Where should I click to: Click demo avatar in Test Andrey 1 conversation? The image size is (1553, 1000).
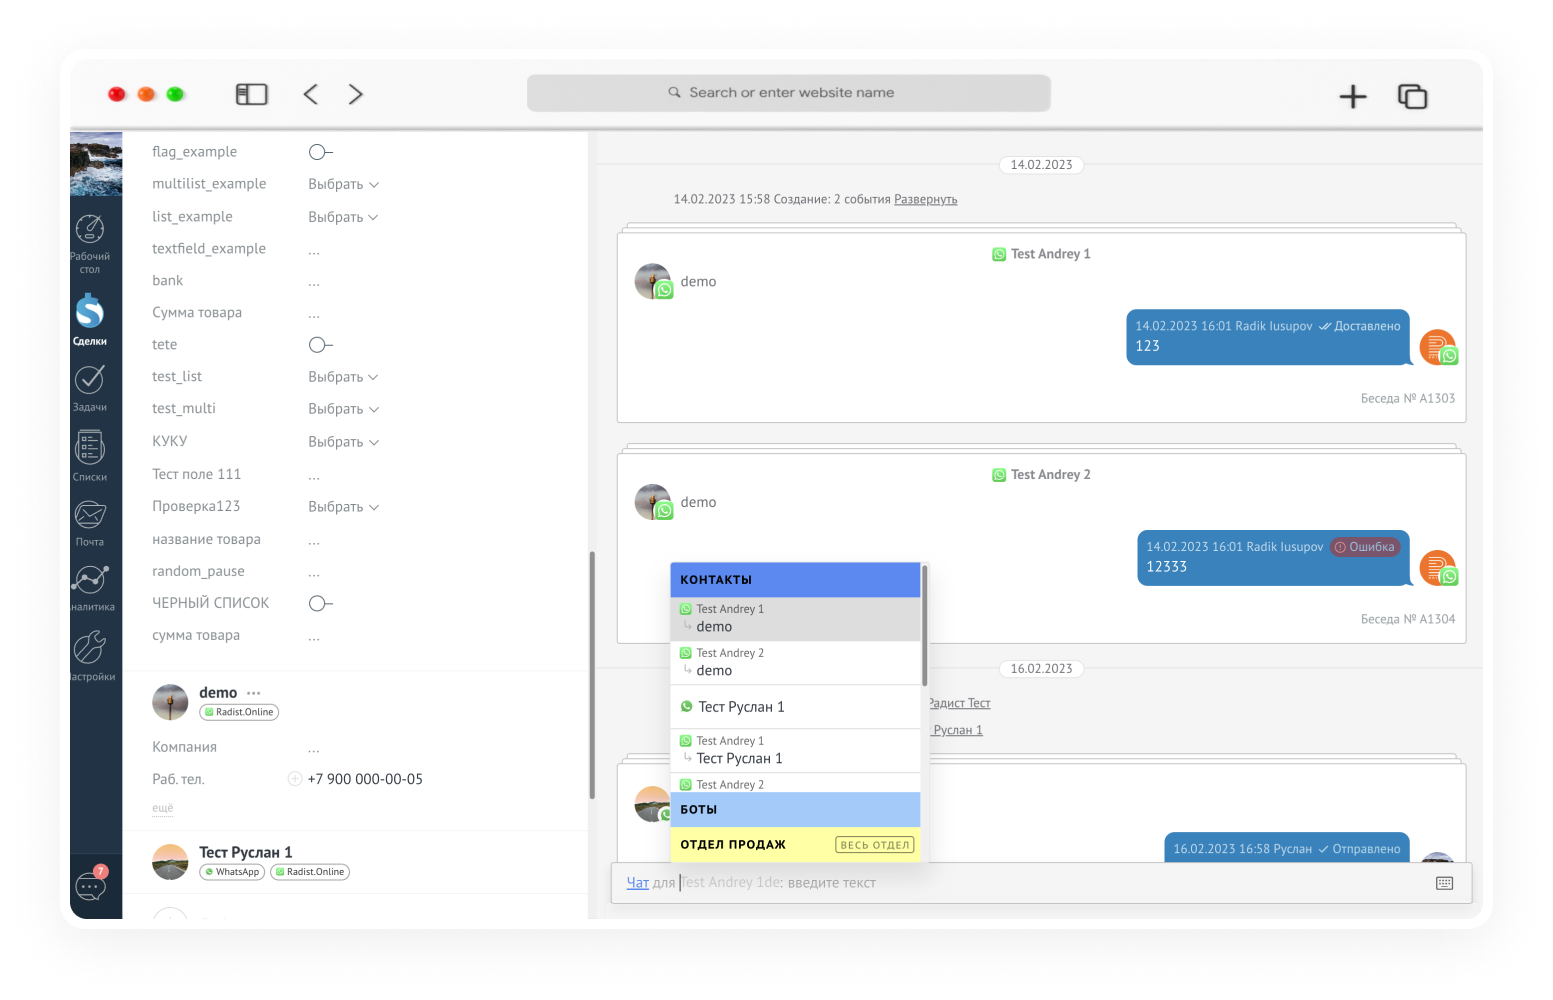point(653,281)
